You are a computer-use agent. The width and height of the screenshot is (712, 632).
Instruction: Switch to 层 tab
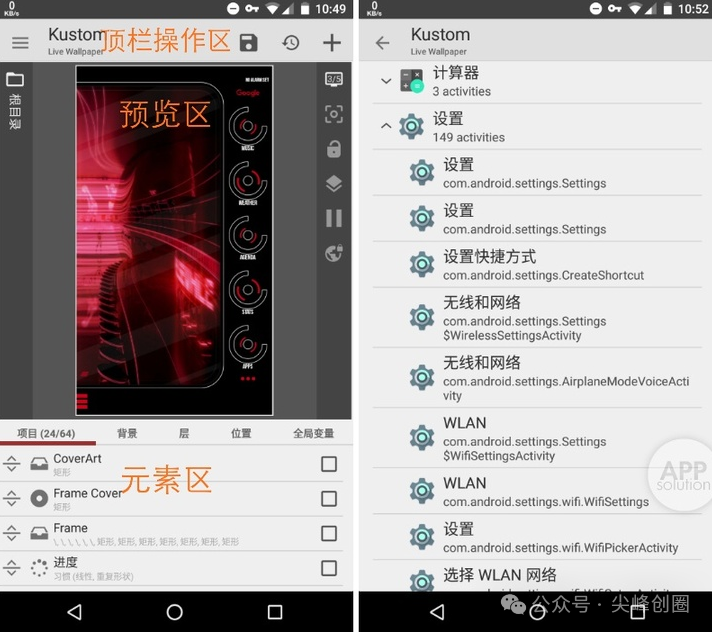[184, 434]
